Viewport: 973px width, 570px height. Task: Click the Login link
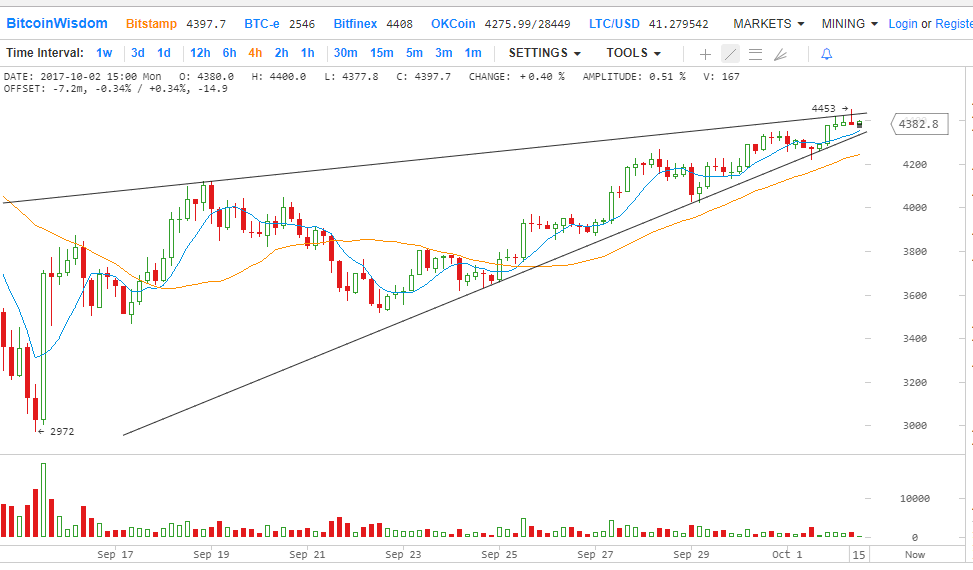pyautogui.click(x=902, y=23)
